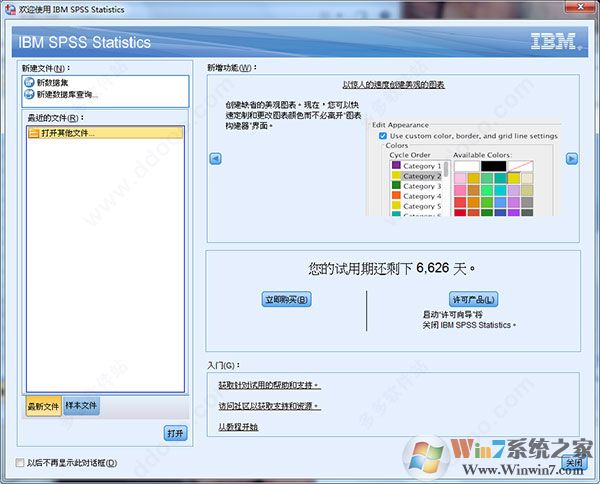
Task: Open the trial help and support link
Action: click(x=269, y=385)
